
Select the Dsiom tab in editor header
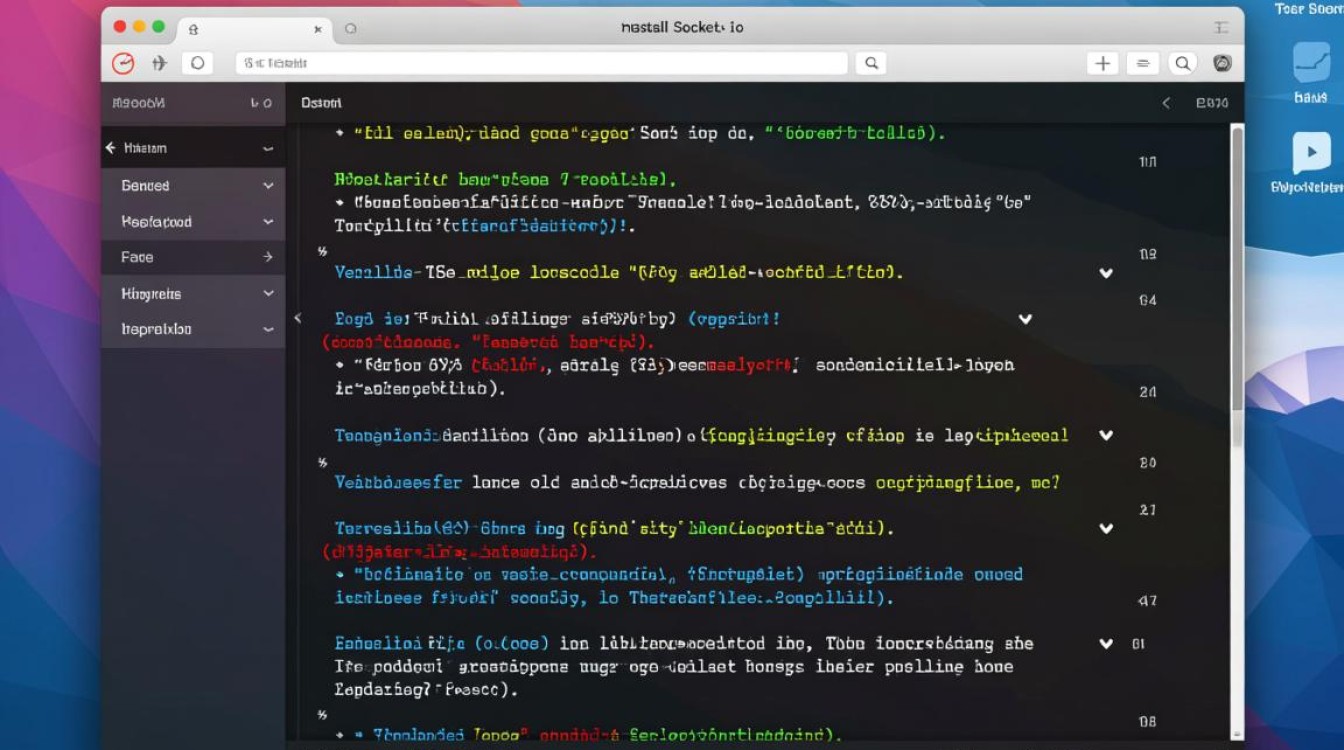(321, 103)
